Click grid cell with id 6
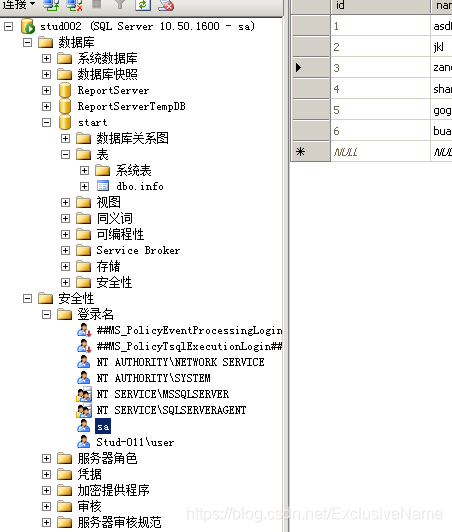 [x=380, y=131]
